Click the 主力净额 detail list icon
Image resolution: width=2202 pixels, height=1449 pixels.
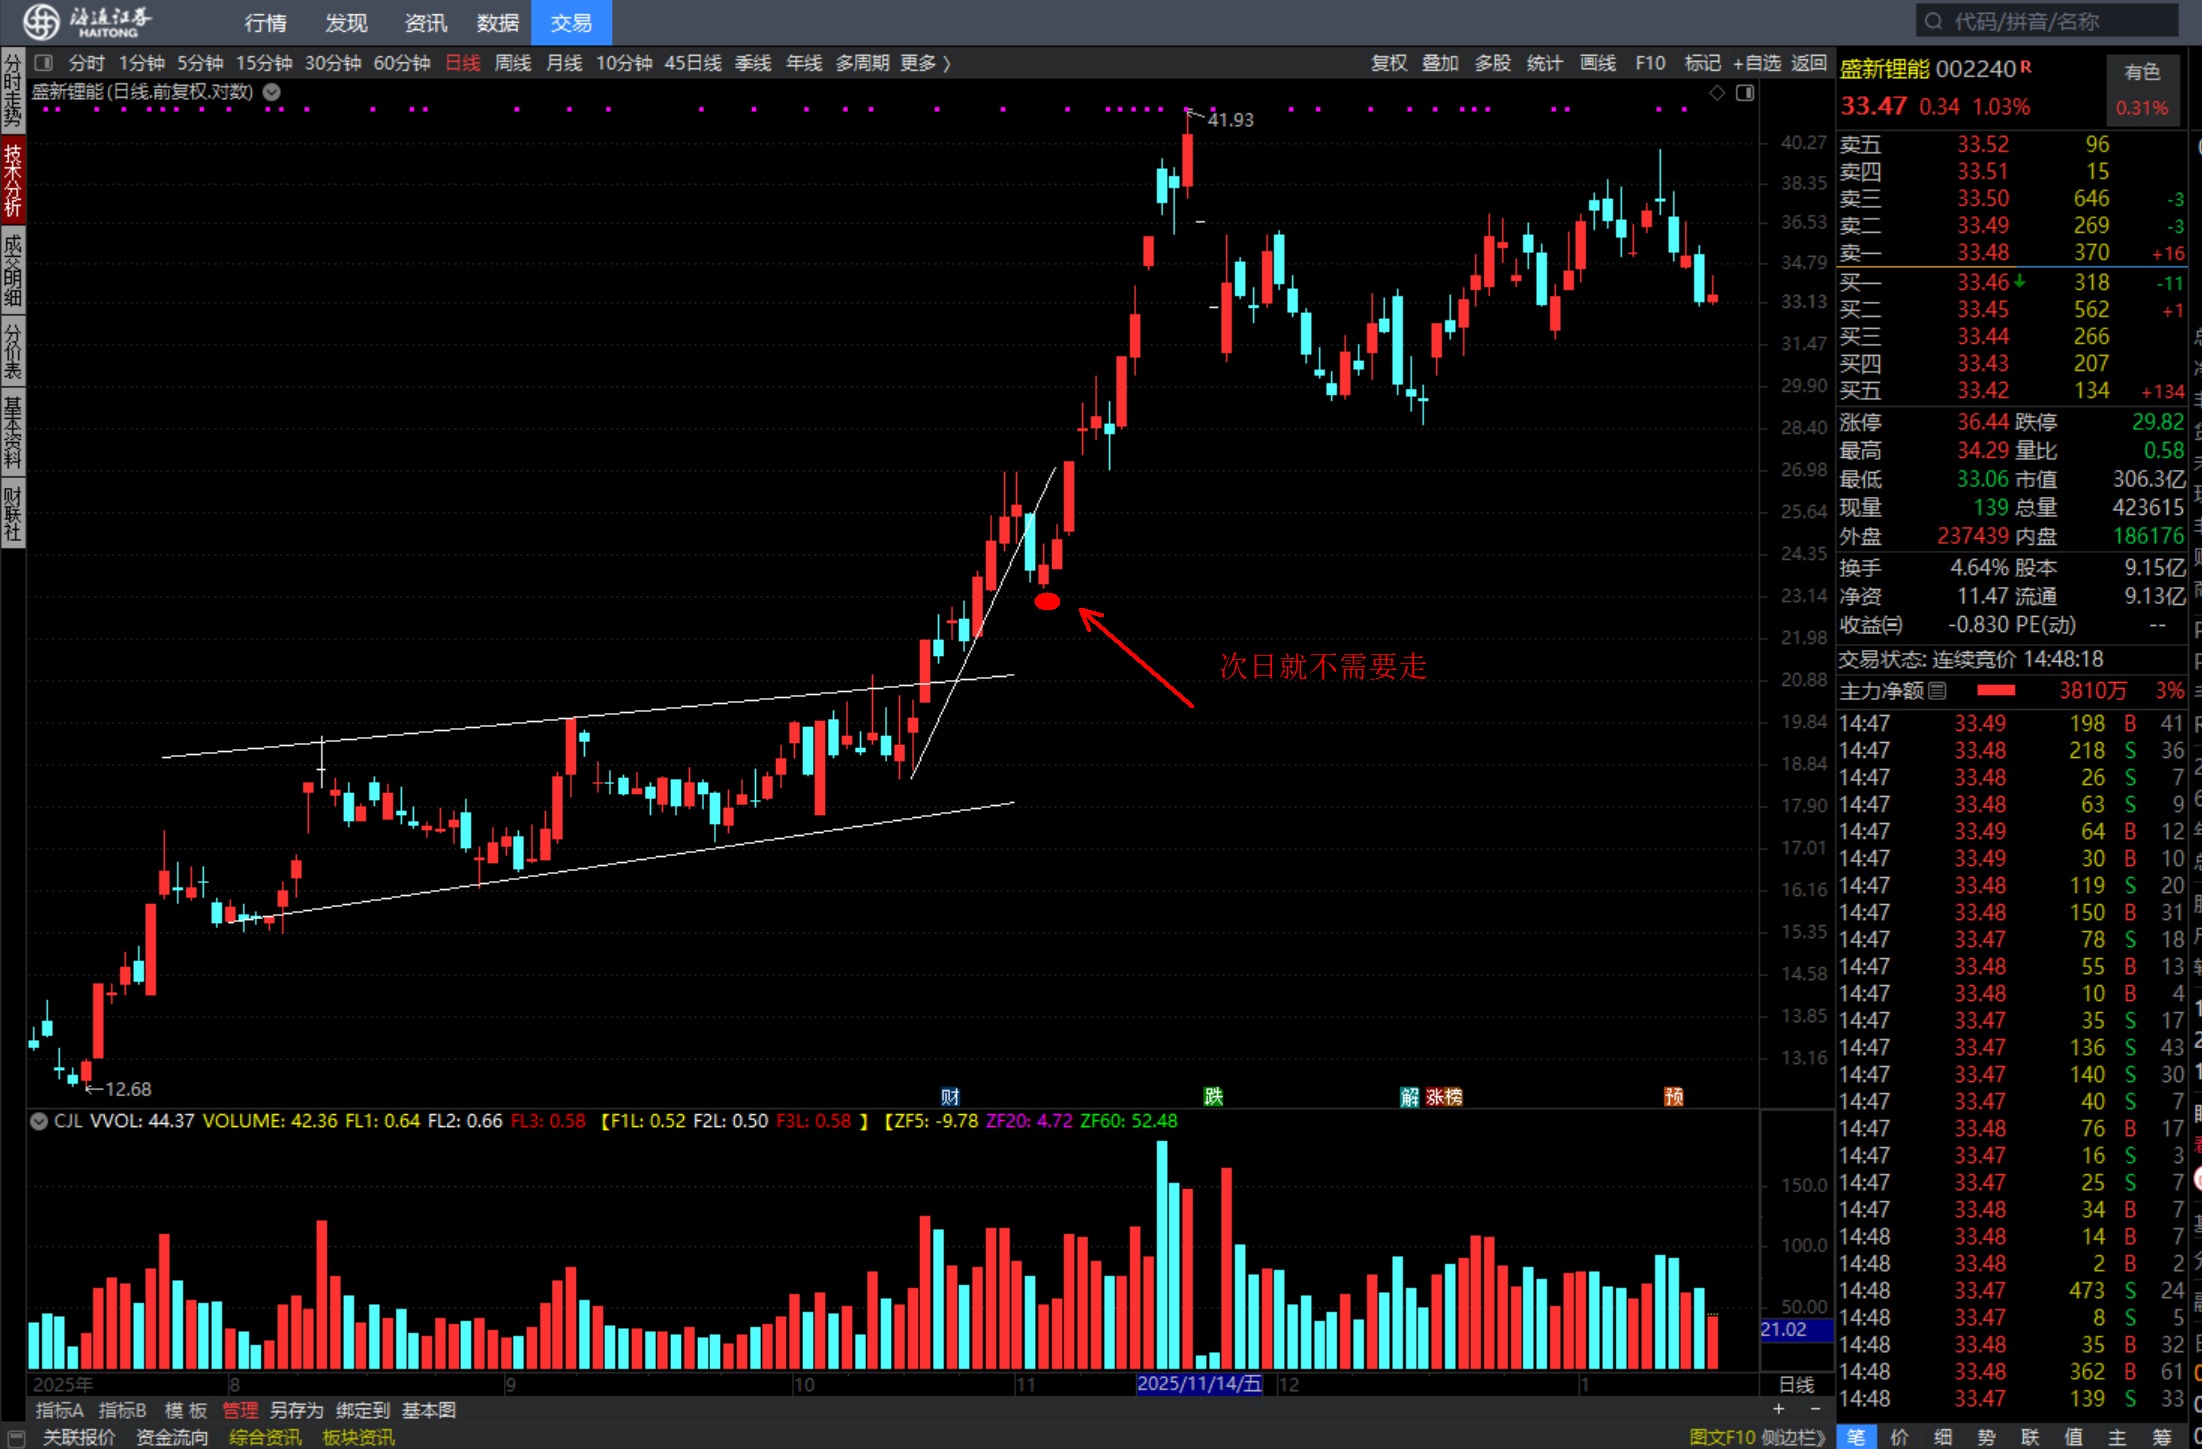pos(1937,691)
